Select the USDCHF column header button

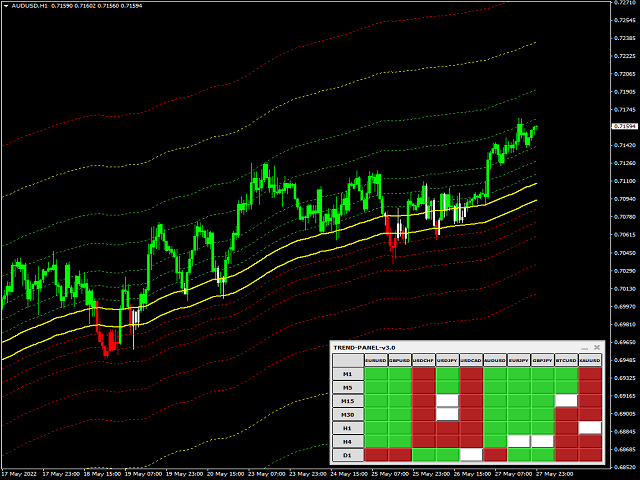423,360
